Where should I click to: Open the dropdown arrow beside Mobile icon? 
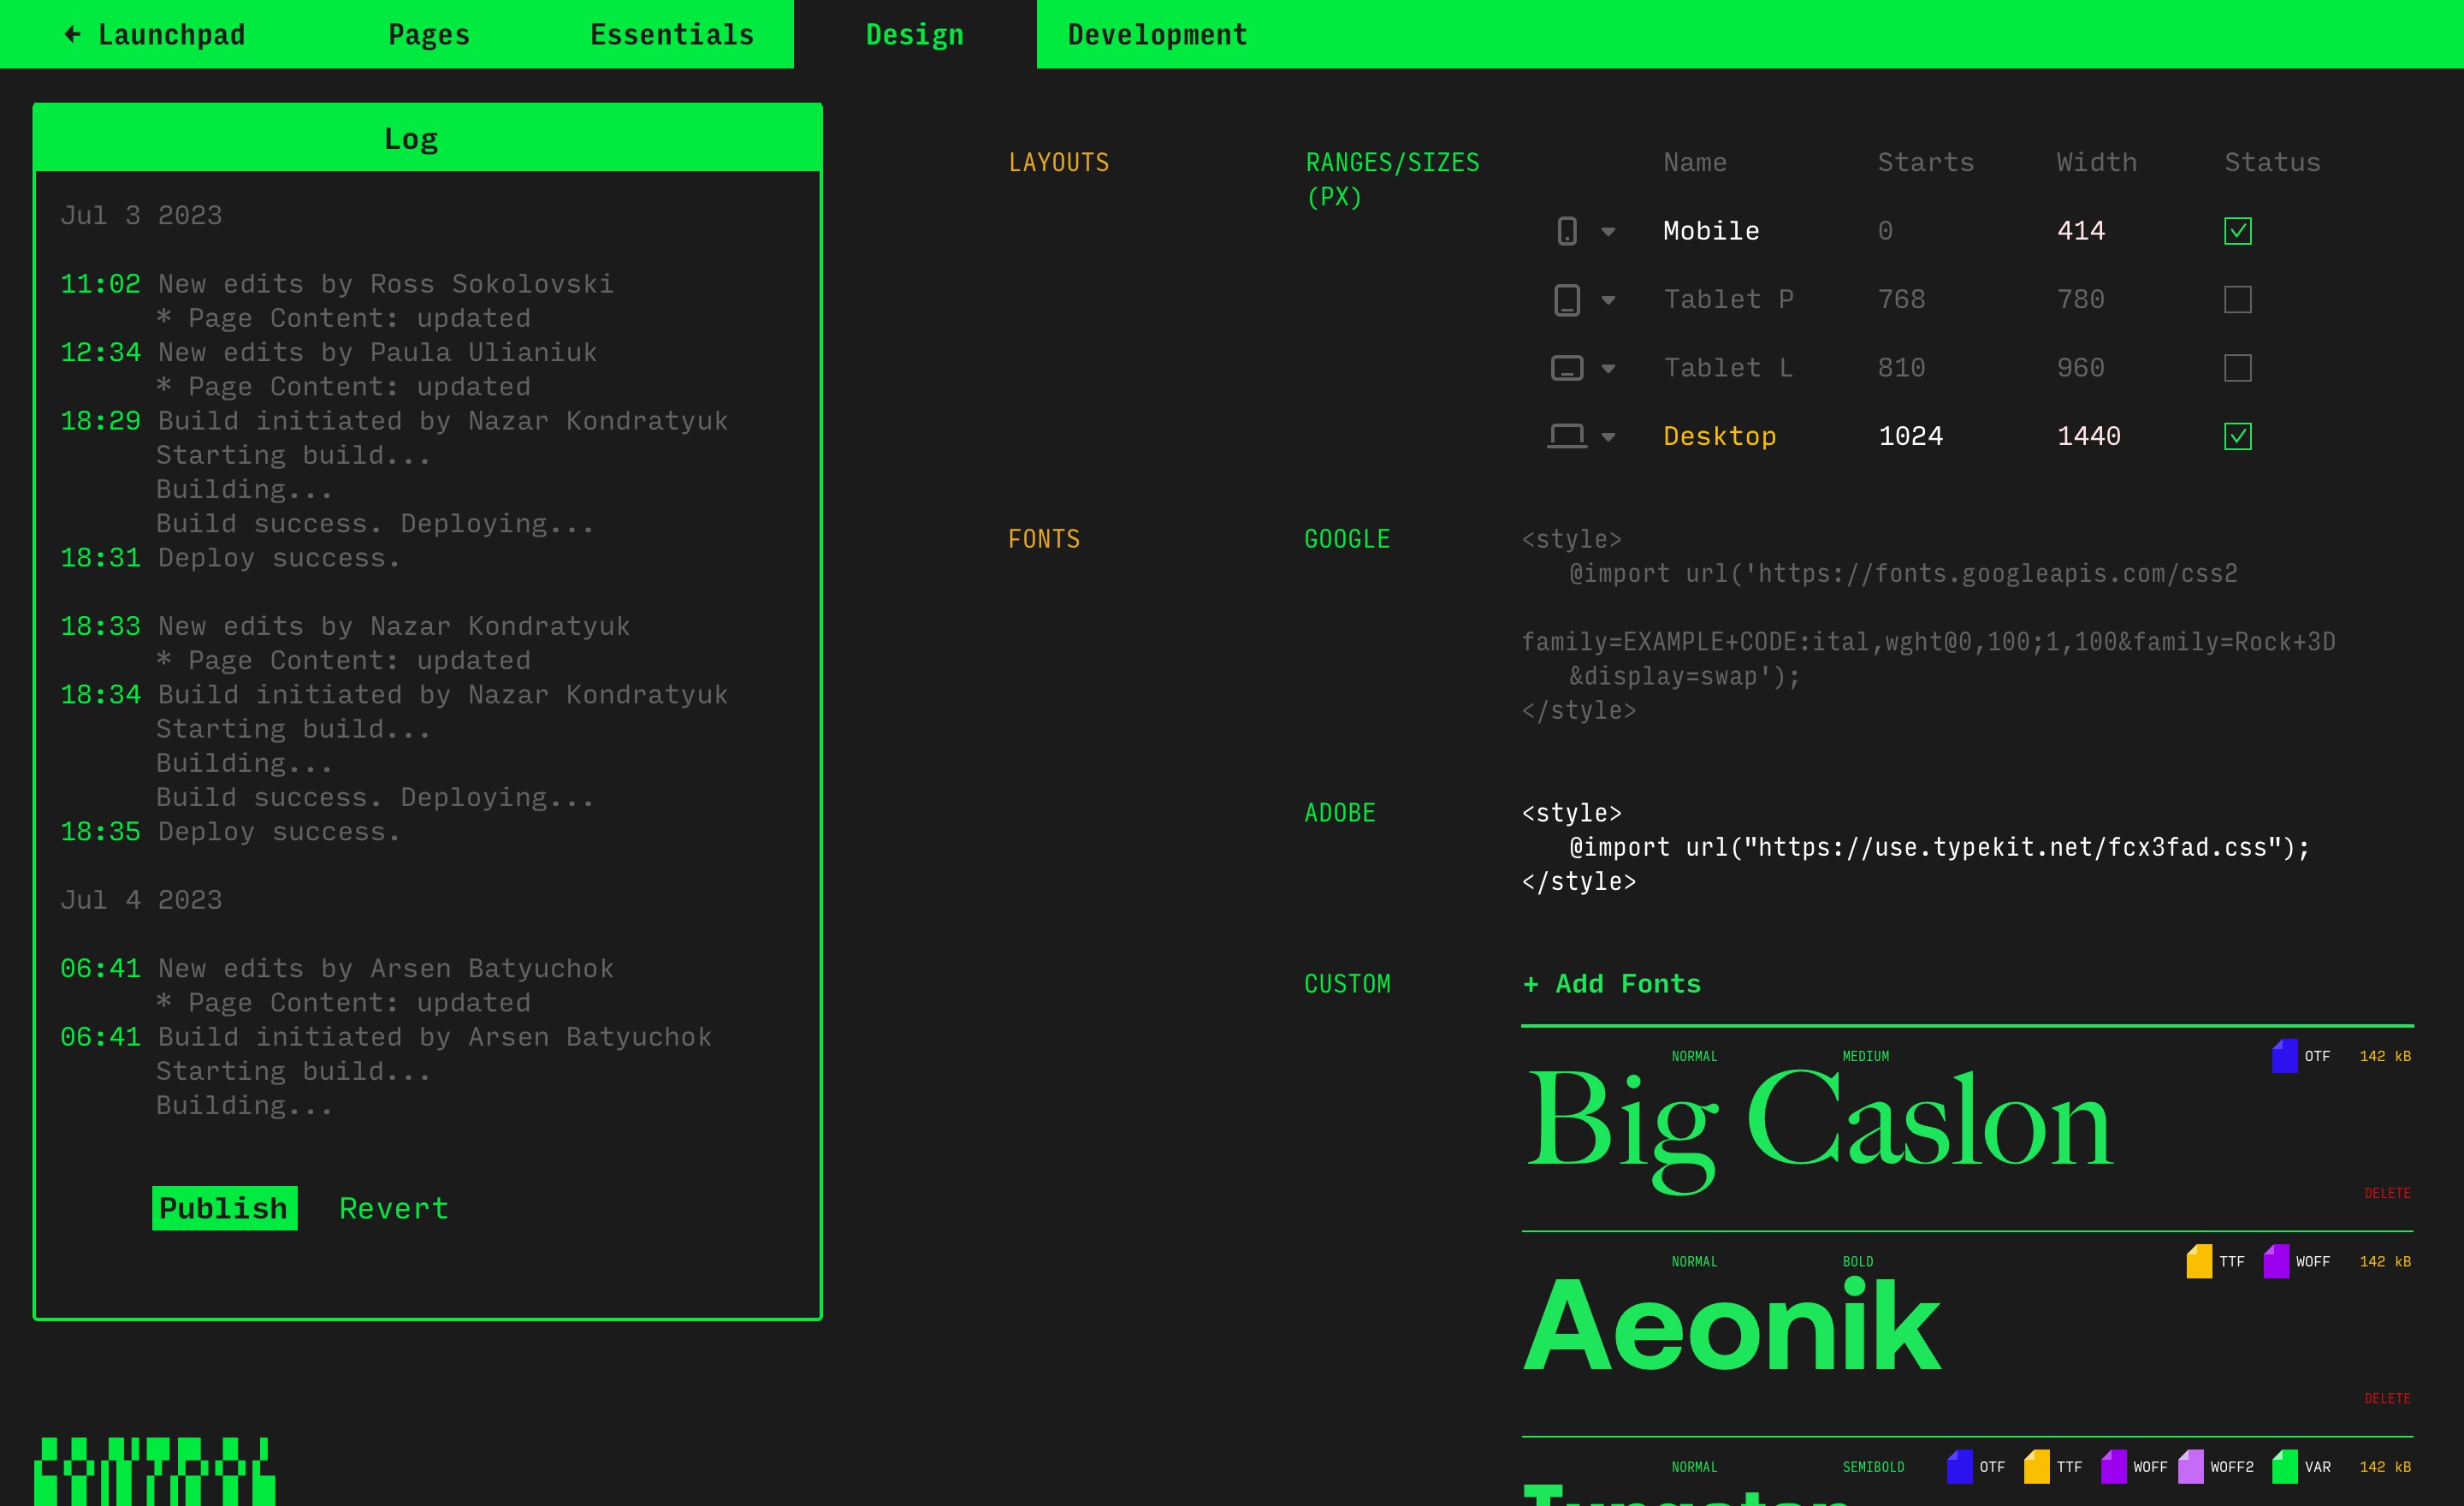(x=1608, y=232)
